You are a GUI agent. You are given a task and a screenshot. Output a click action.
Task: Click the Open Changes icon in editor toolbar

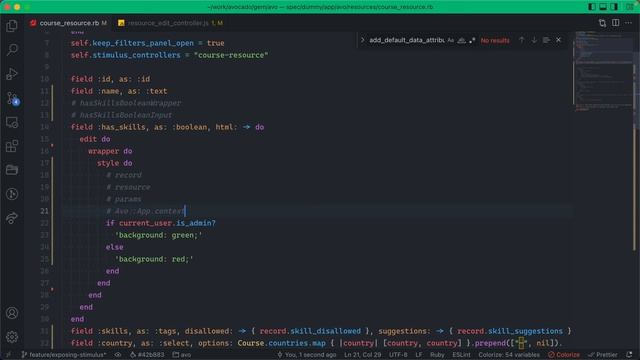coord(602,23)
